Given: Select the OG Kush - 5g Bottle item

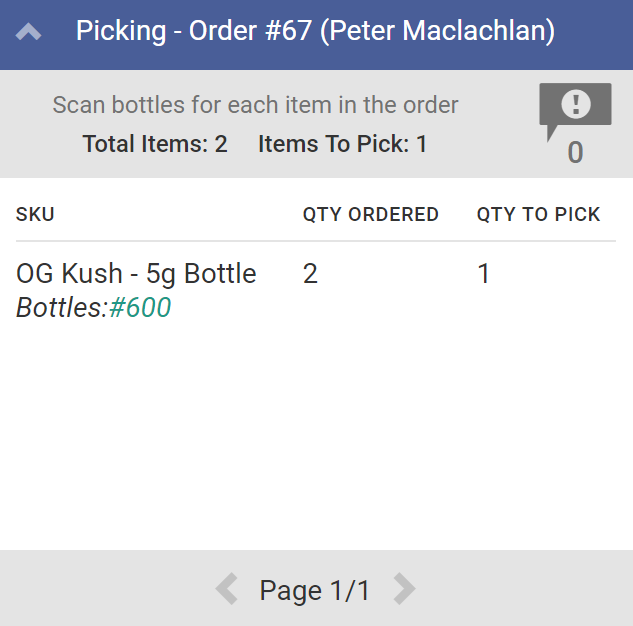Looking at the screenshot, I should click(x=136, y=274).
